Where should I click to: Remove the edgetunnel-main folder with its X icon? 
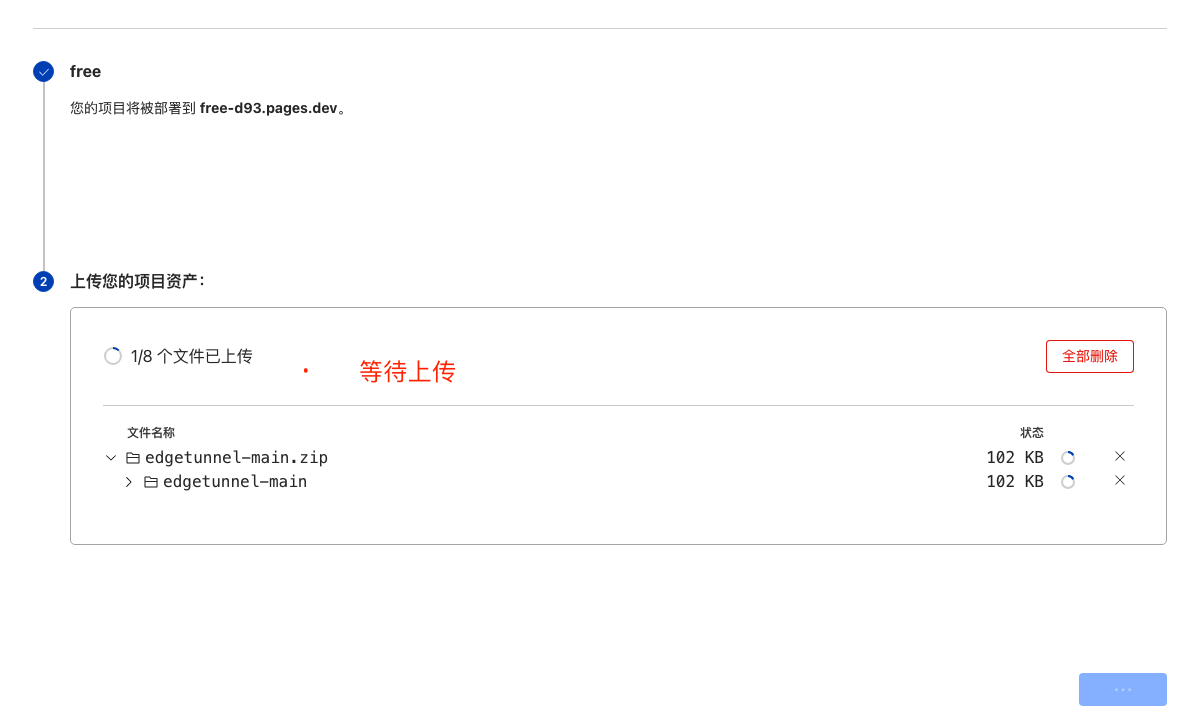click(1120, 480)
